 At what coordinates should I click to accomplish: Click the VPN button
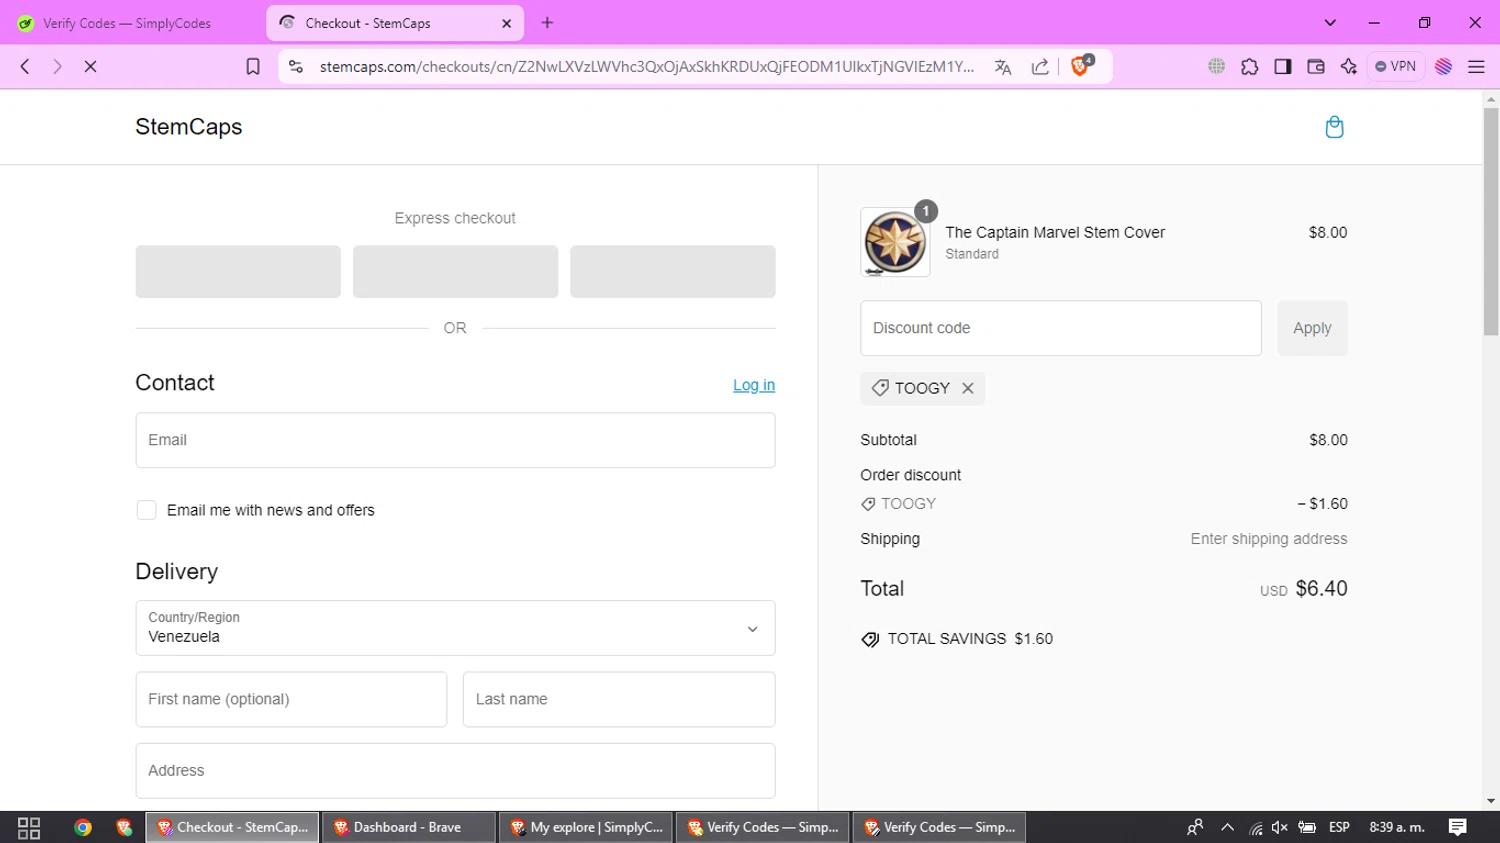click(x=1396, y=66)
